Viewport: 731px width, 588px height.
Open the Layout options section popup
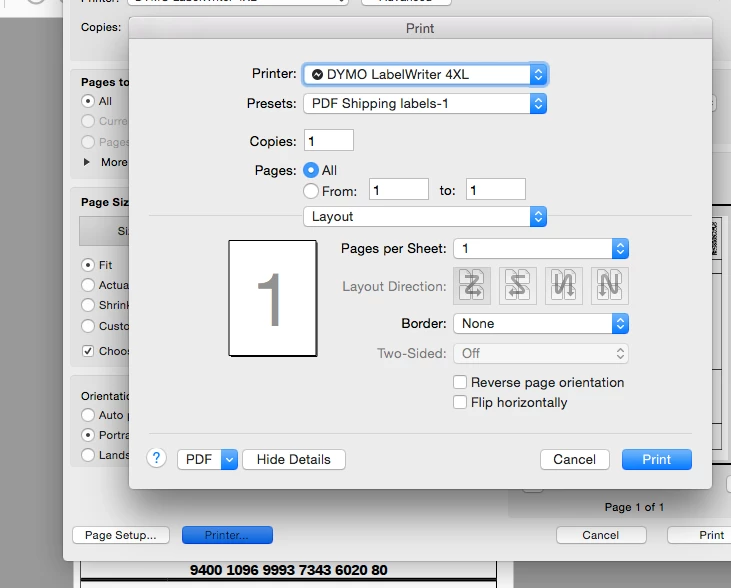(x=425, y=217)
